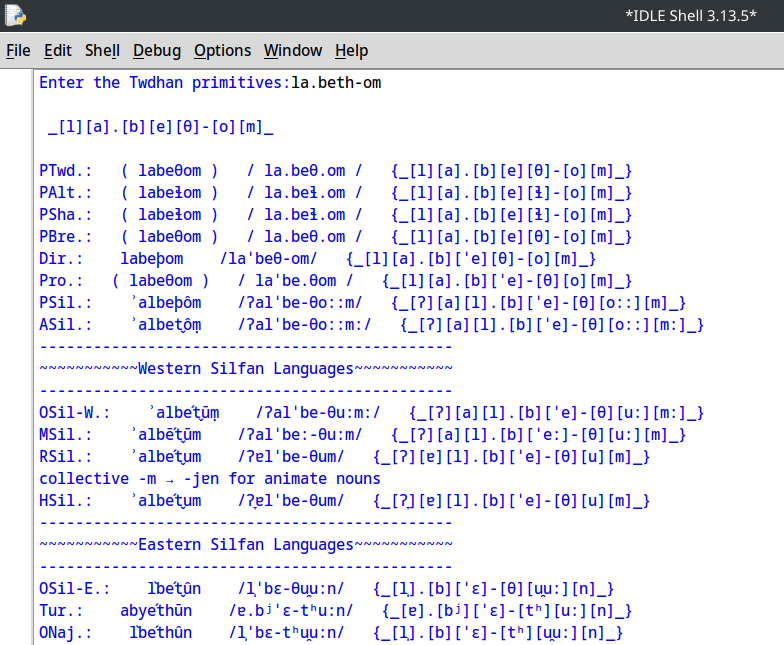
Task: Open the Shell menu
Action: (x=102, y=50)
